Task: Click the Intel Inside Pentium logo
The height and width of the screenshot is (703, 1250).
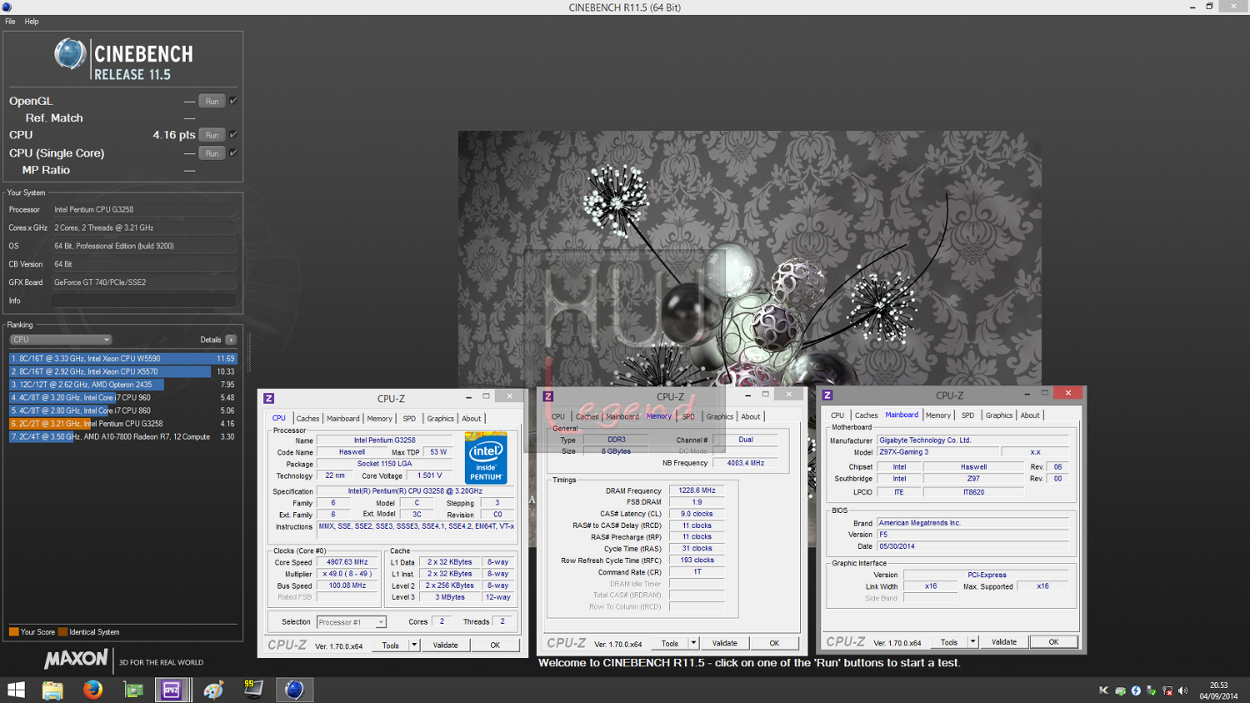Action: 486,458
